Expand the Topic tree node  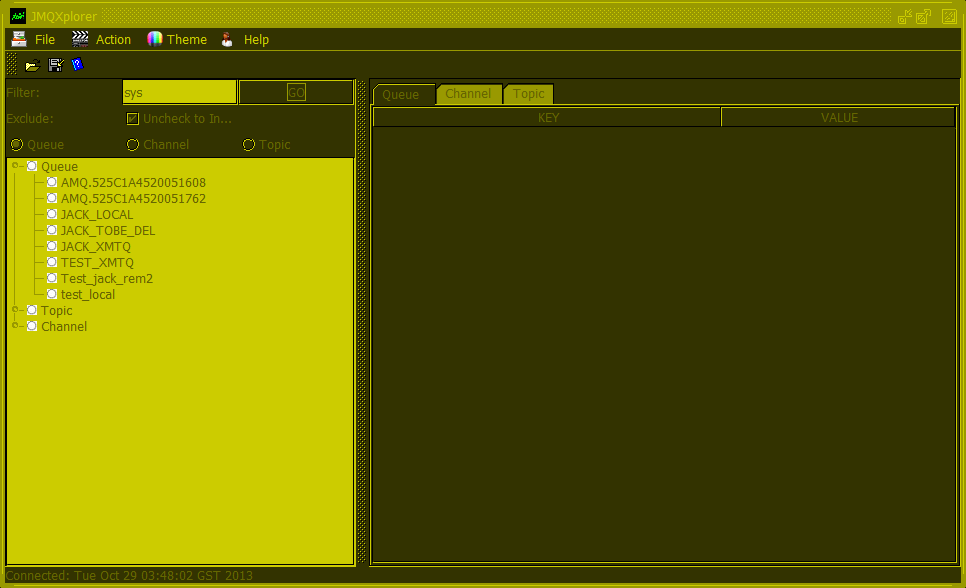(14, 310)
